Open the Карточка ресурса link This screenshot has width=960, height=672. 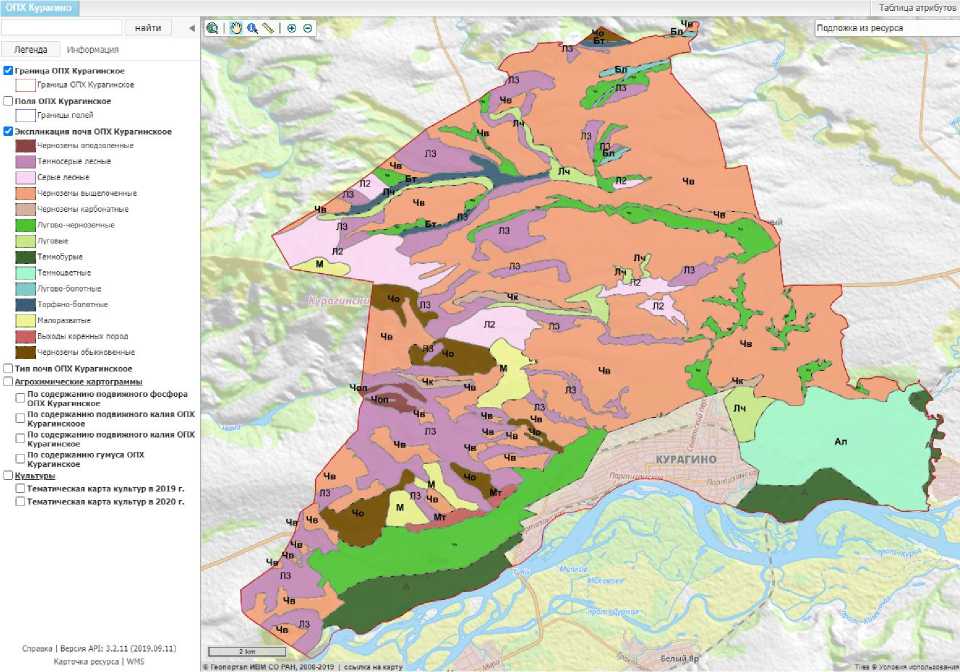pyautogui.click(x=84, y=661)
